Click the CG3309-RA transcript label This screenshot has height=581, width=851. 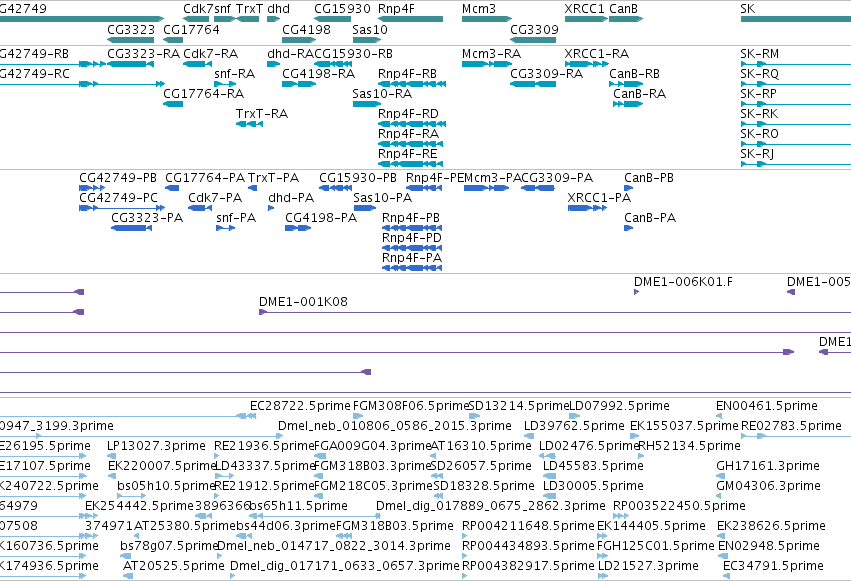[x=547, y=74]
